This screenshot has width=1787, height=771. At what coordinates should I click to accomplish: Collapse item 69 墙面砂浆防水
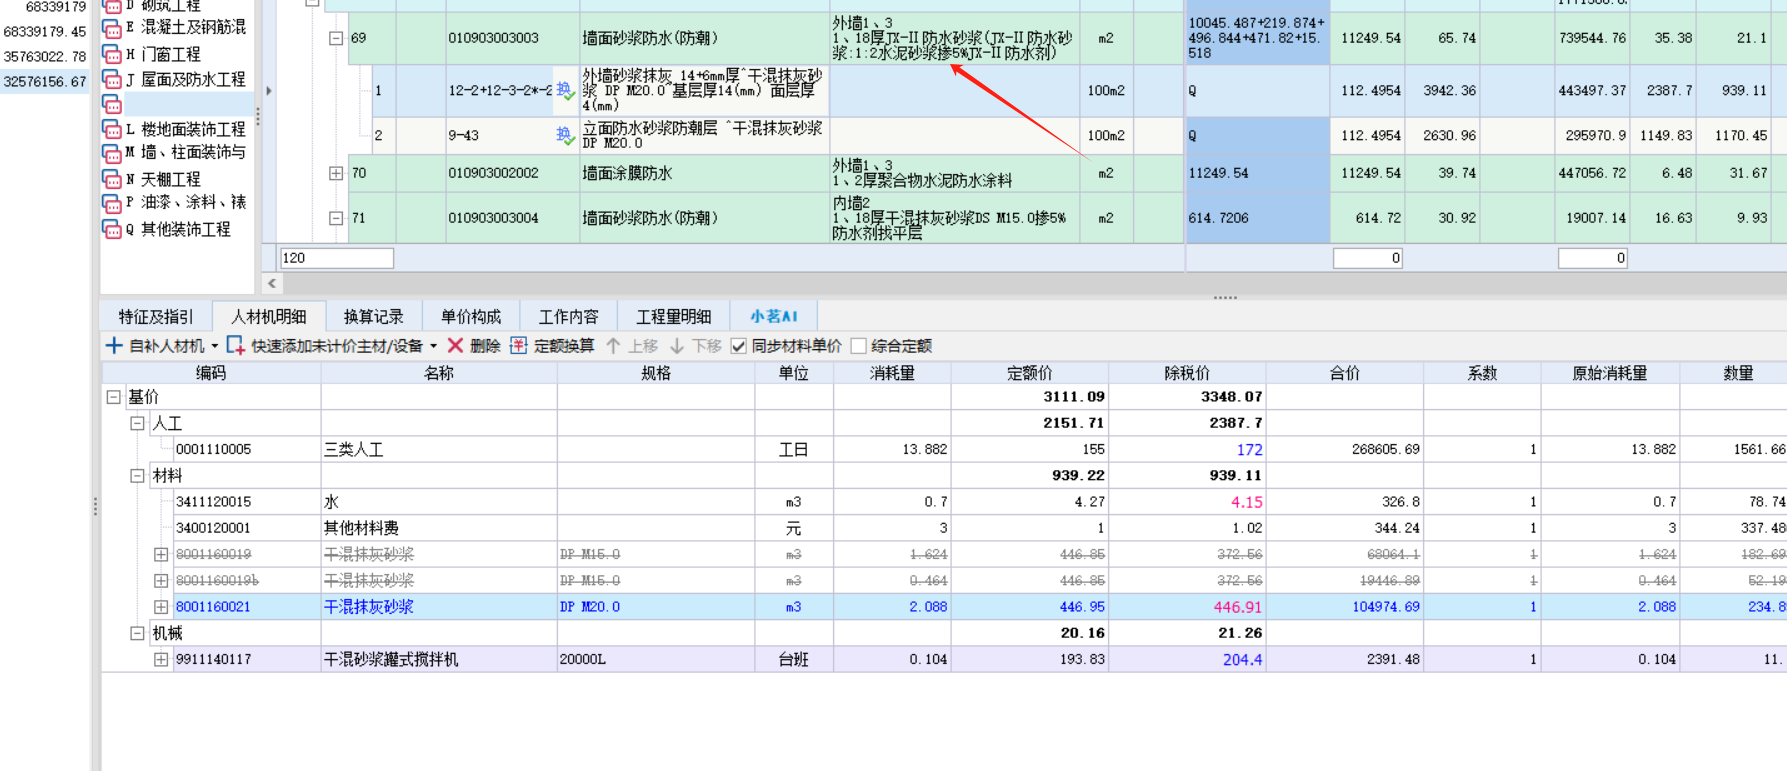[336, 39]
